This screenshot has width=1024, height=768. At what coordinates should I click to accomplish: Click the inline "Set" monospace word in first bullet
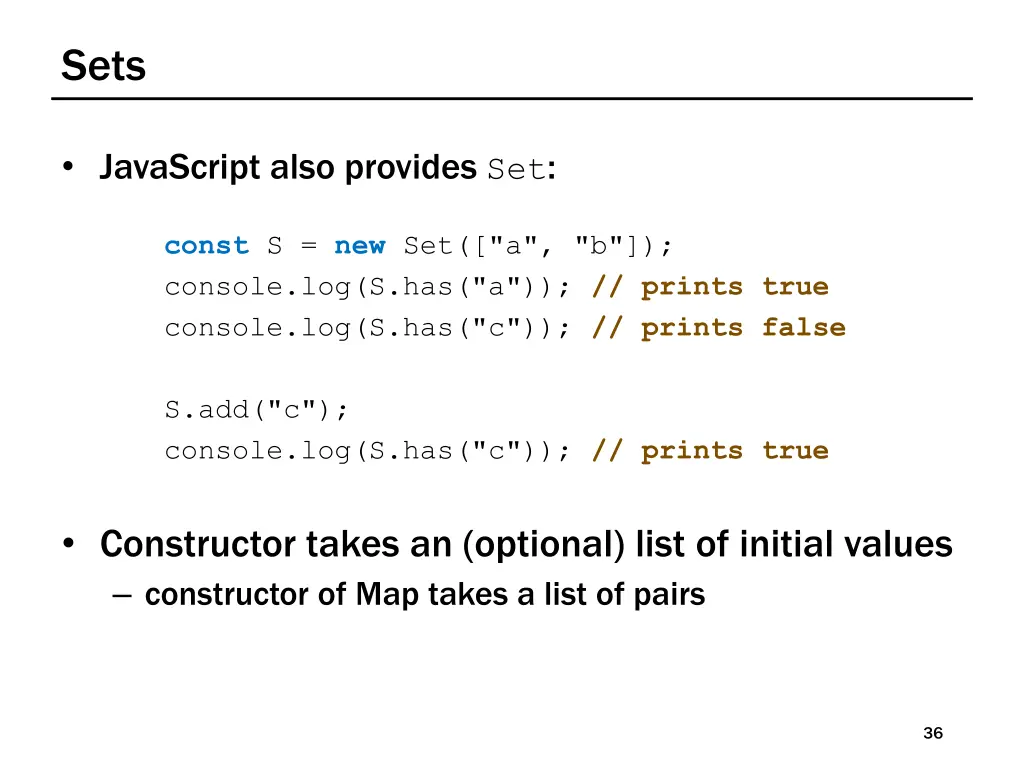[x=516, y=169]
